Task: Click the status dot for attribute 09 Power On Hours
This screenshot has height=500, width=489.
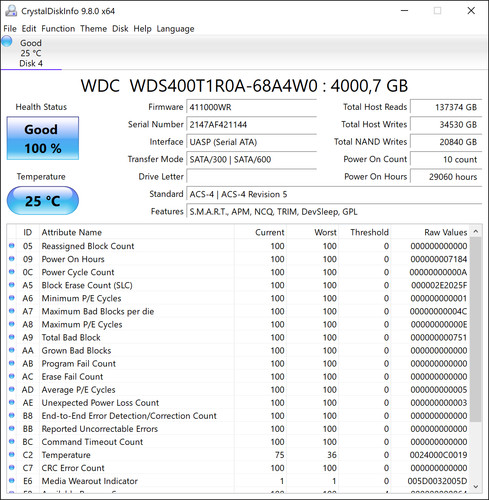Action: (12, 259)
